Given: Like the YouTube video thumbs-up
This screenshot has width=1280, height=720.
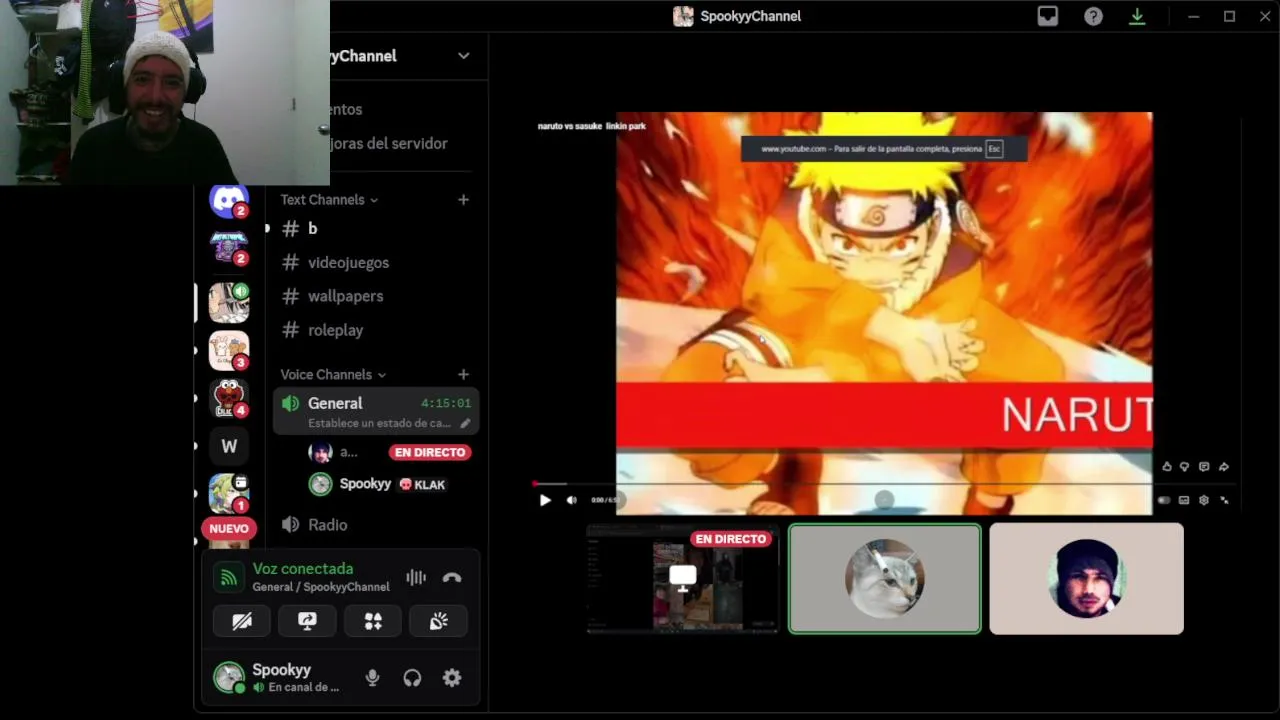Looking at the screenshot, I should [x=1166, y=467].
